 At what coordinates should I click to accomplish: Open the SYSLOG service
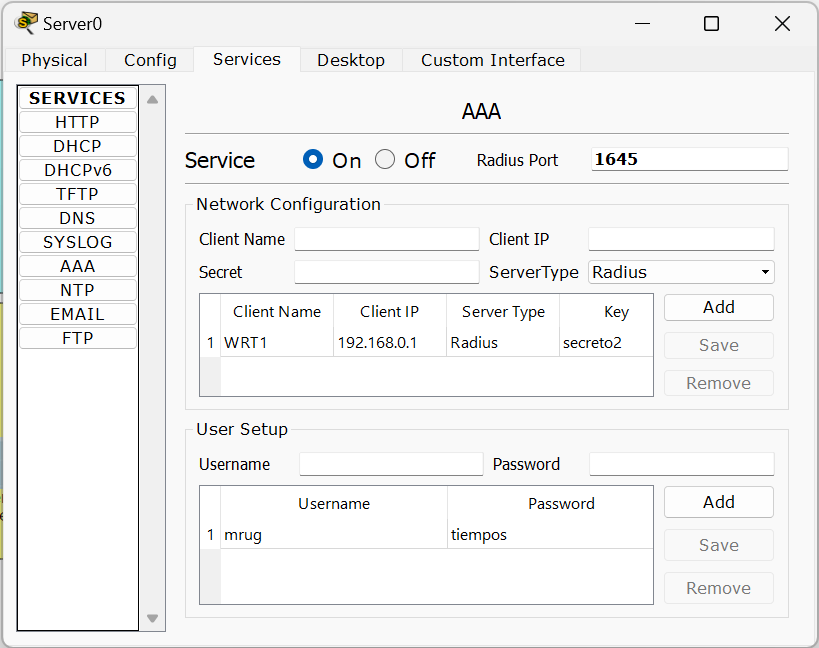pos(77,242)
